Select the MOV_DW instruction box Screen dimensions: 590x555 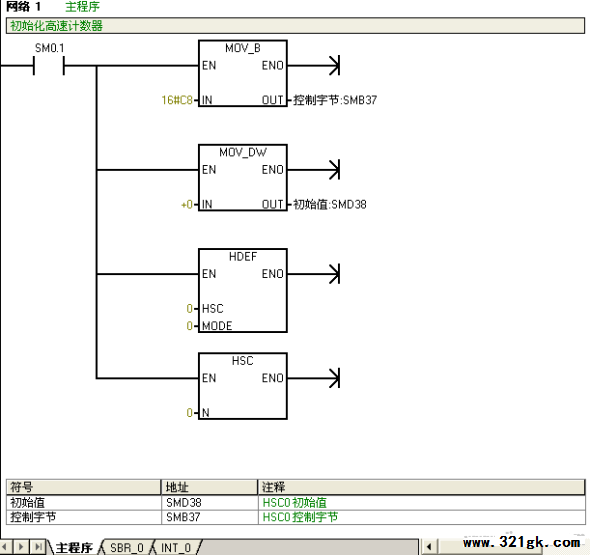point(243,178)
